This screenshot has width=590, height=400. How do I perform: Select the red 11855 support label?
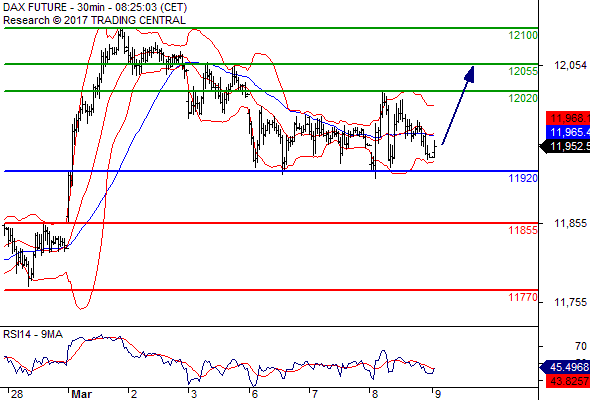(x=523, y=230)
